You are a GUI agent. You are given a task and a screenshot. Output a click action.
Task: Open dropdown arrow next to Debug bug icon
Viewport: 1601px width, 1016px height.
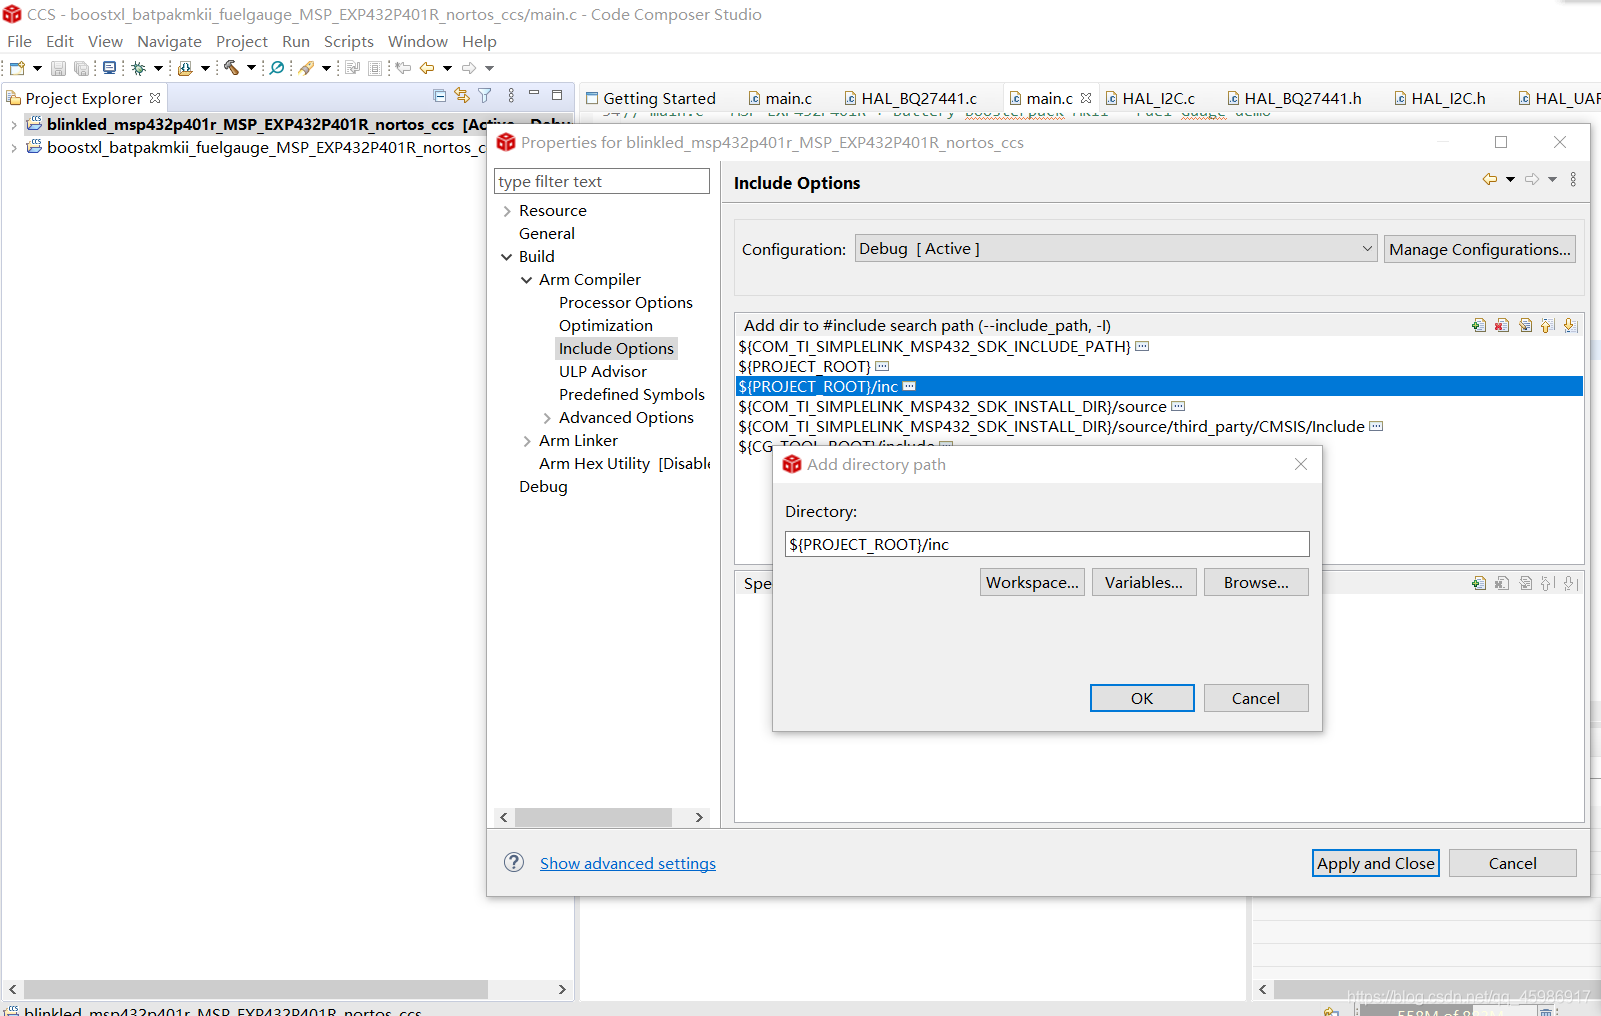coord(158,68)
